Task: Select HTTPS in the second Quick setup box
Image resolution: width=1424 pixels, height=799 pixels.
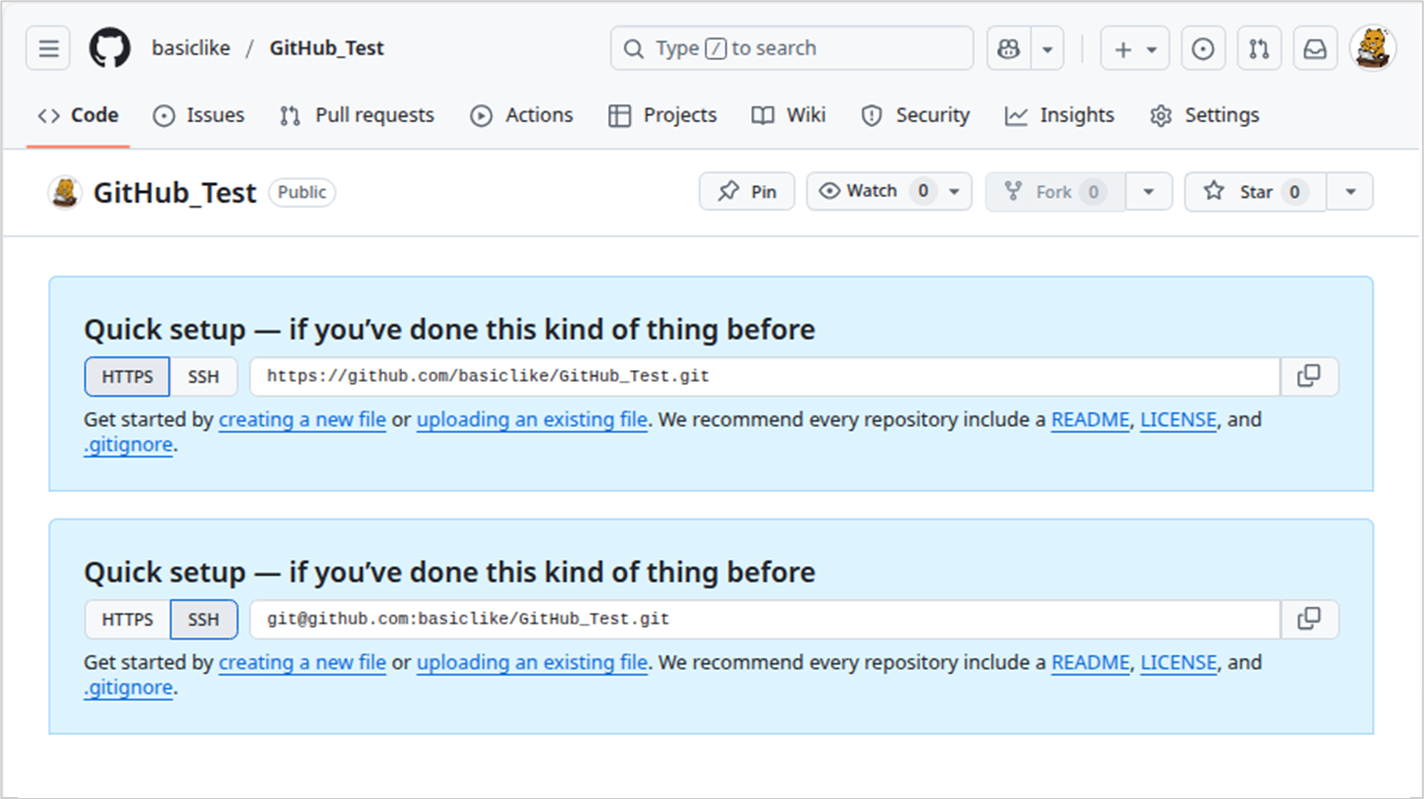Action: (x=127, y=620)
